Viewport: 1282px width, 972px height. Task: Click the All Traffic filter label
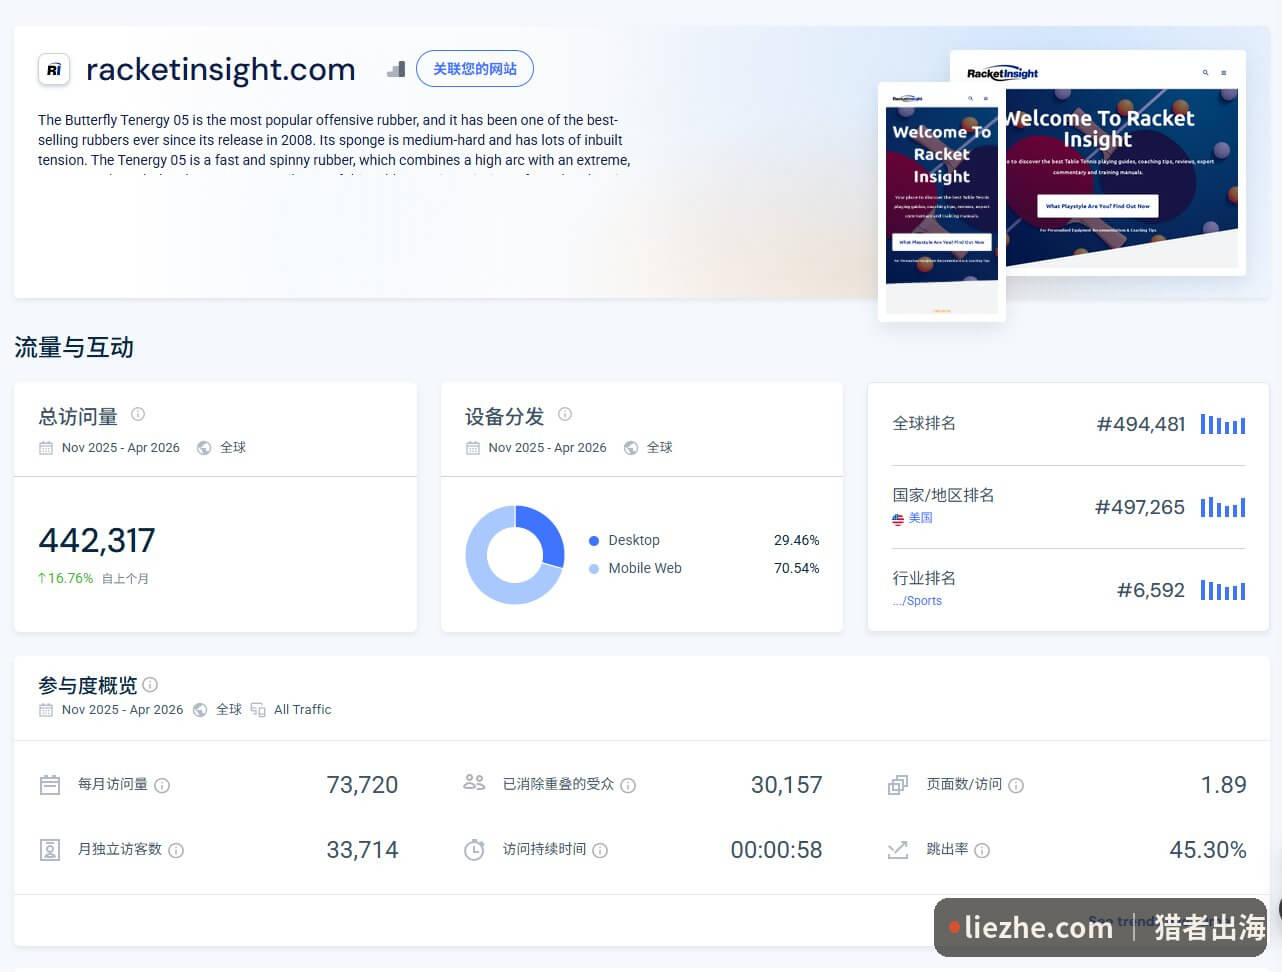coord(303,710)
